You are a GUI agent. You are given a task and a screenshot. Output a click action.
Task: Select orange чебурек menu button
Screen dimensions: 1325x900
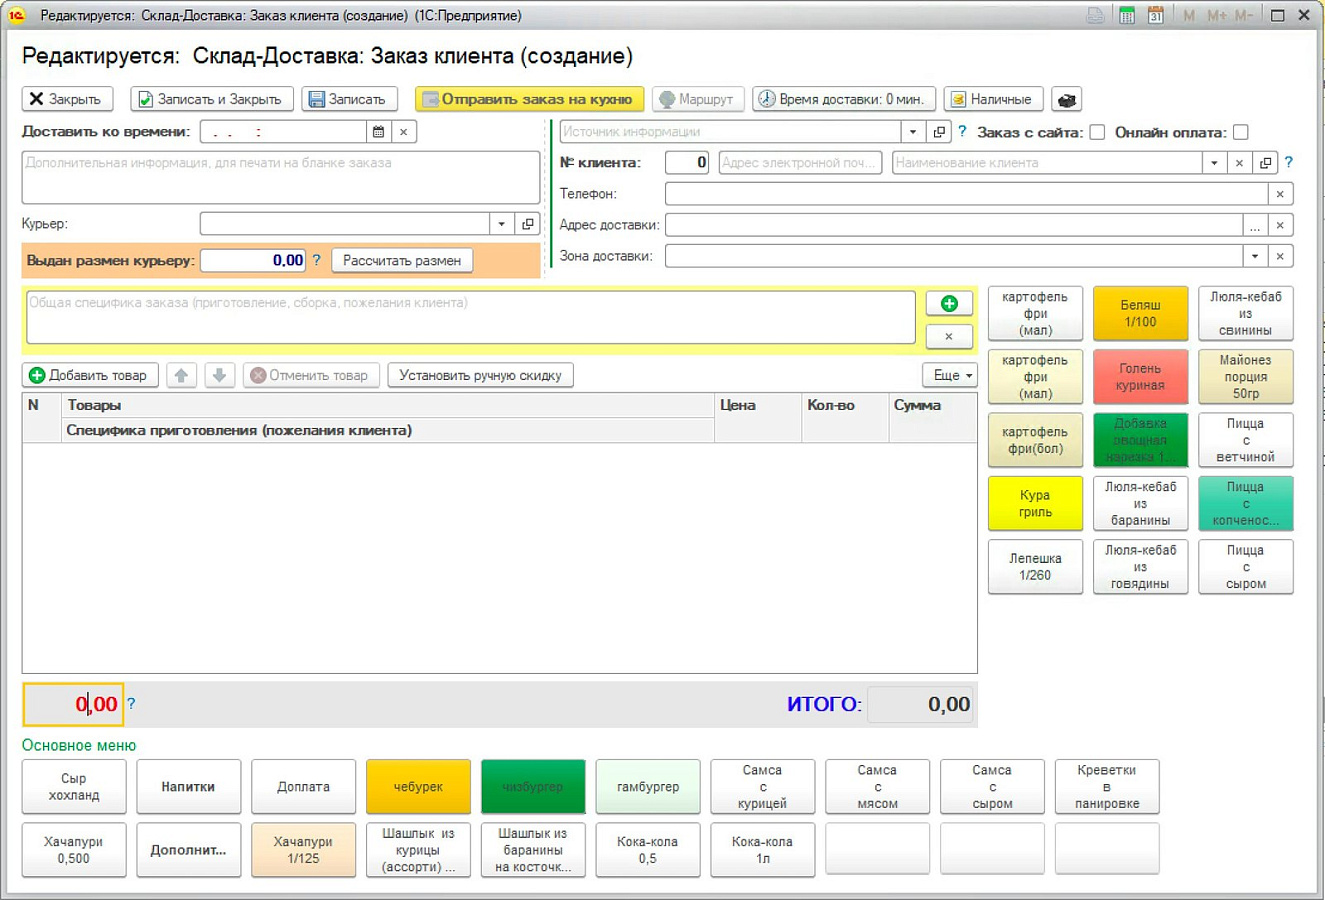coord(418,787)
